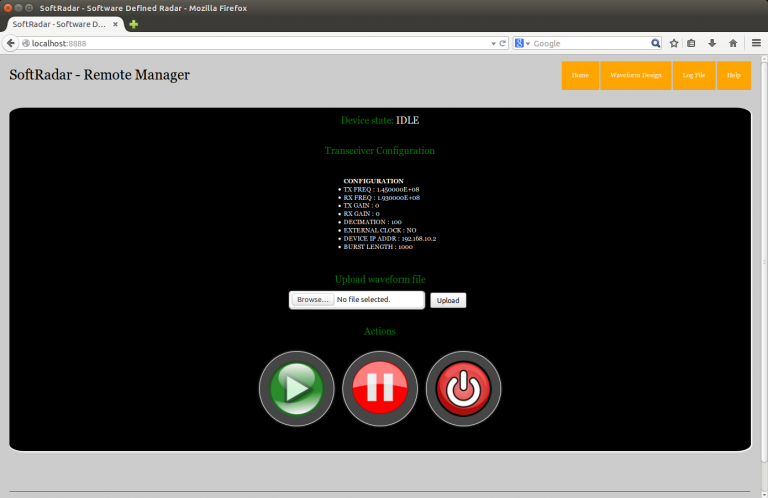This screenshot has width=768, height=498.
Task: Click the Upload button
Action: click(x=448, y=300)
